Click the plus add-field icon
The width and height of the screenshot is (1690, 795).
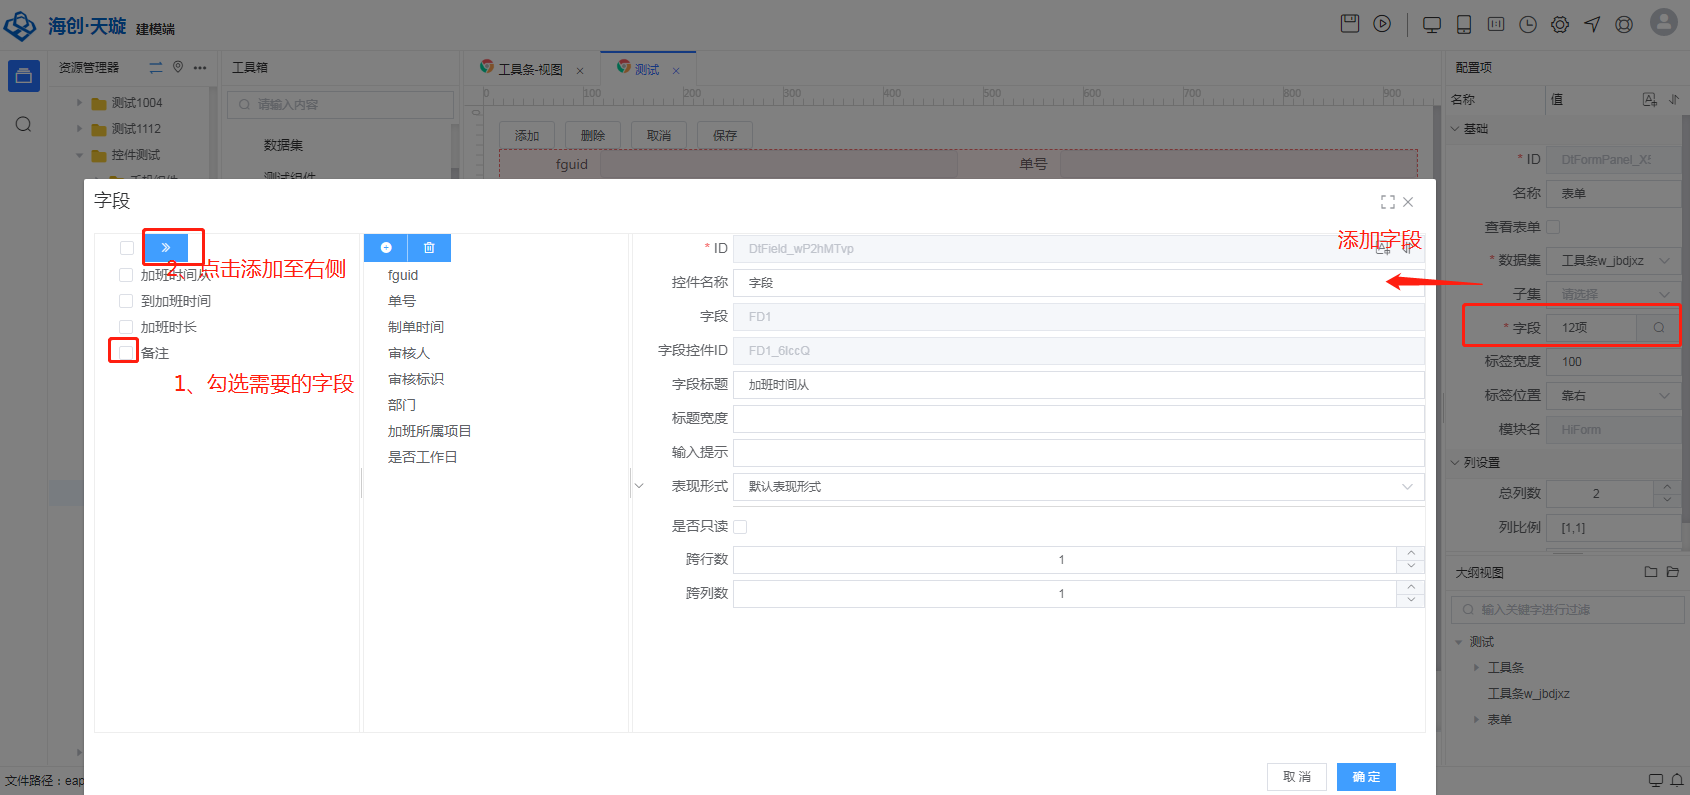pyautogui.click(x=386, y=248)
